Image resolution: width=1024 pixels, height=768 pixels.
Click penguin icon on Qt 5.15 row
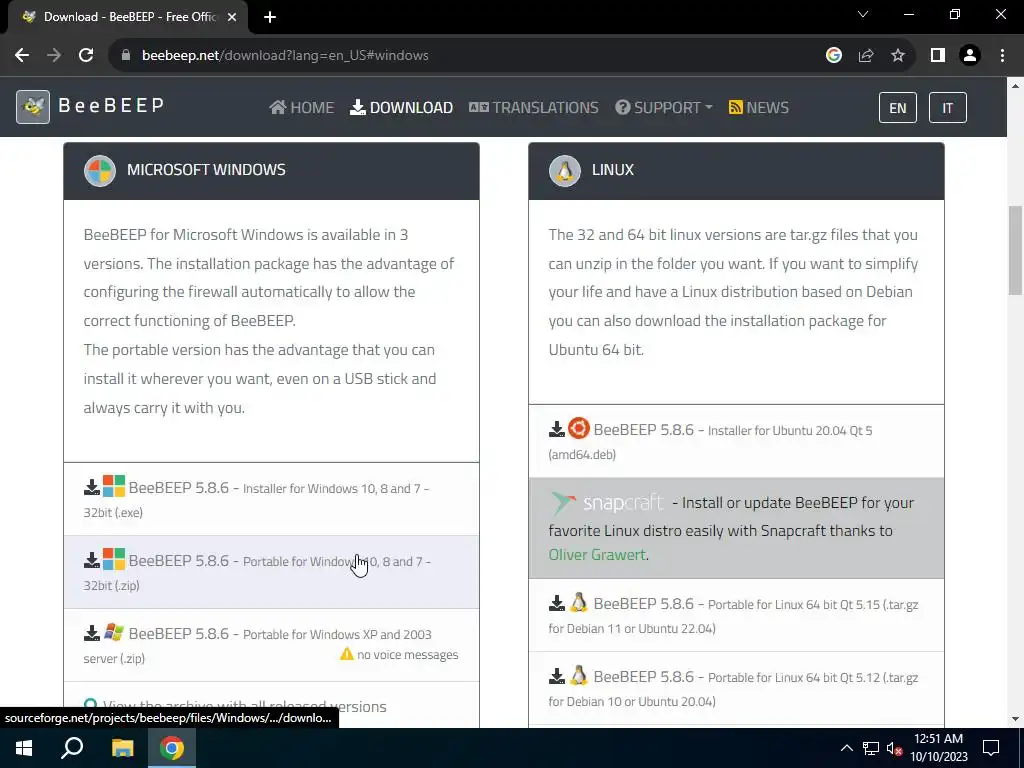(x=579, y=602)
